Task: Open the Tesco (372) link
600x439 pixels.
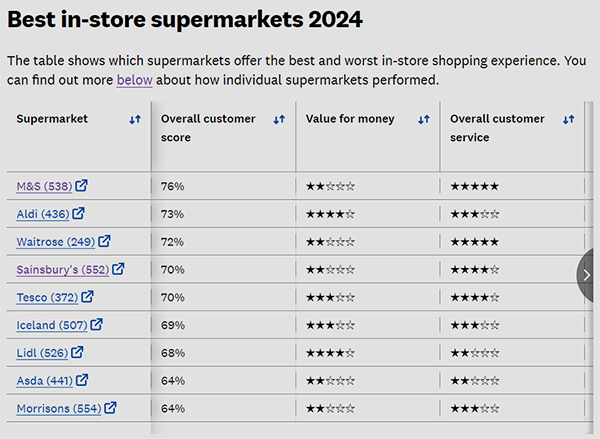Action: tap(47, 297)
